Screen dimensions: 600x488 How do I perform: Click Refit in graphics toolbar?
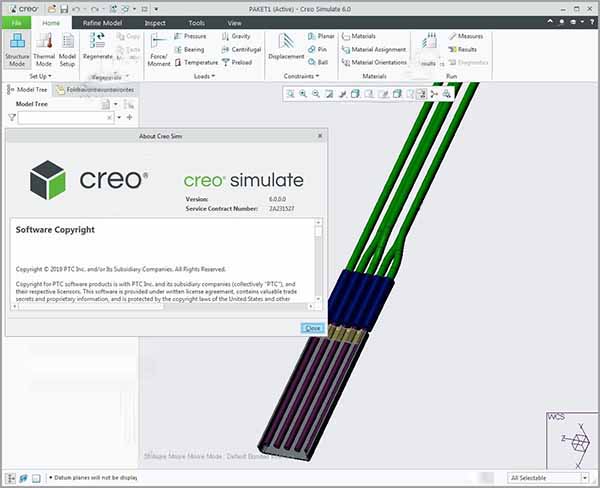(290, 94)
